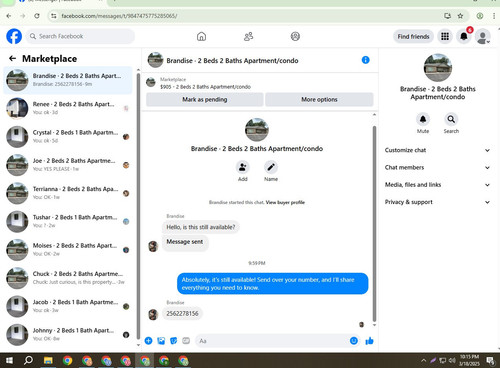Click the Hello, is this still available? message
500x368 pixels.
[x=201, y=227]
